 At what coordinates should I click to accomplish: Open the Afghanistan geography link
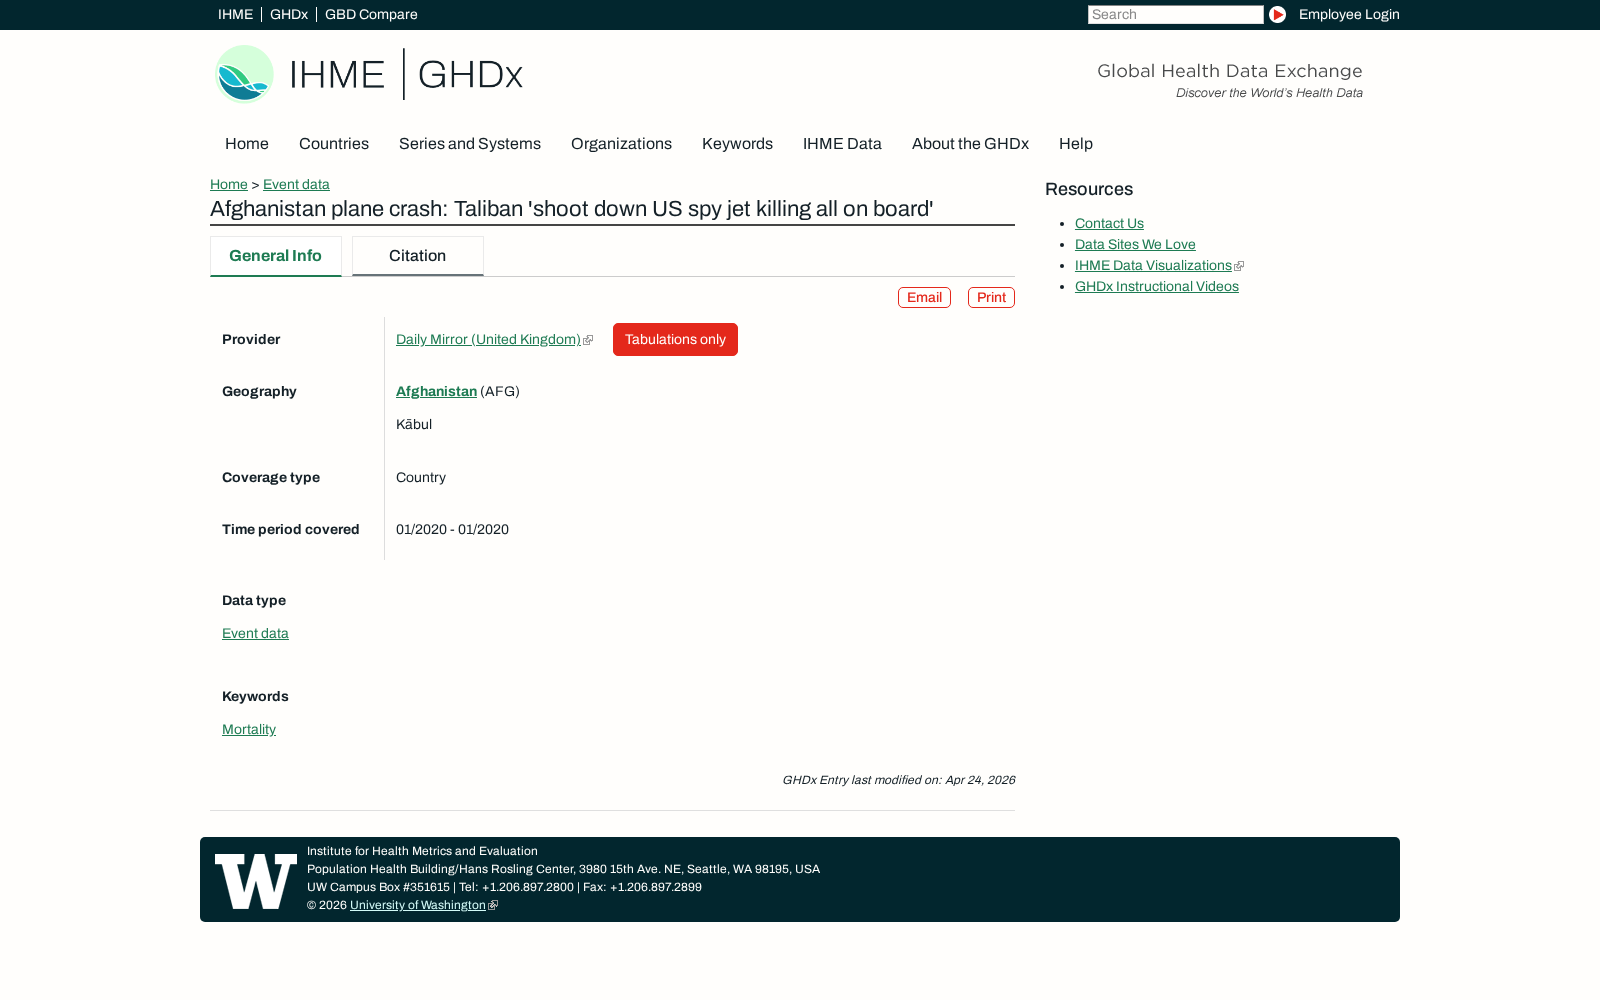click(x=436, y=392)
